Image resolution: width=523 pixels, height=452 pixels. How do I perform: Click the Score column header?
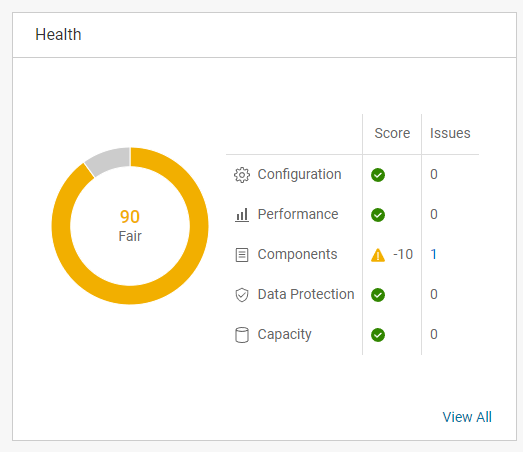click(x=392, y=133)
